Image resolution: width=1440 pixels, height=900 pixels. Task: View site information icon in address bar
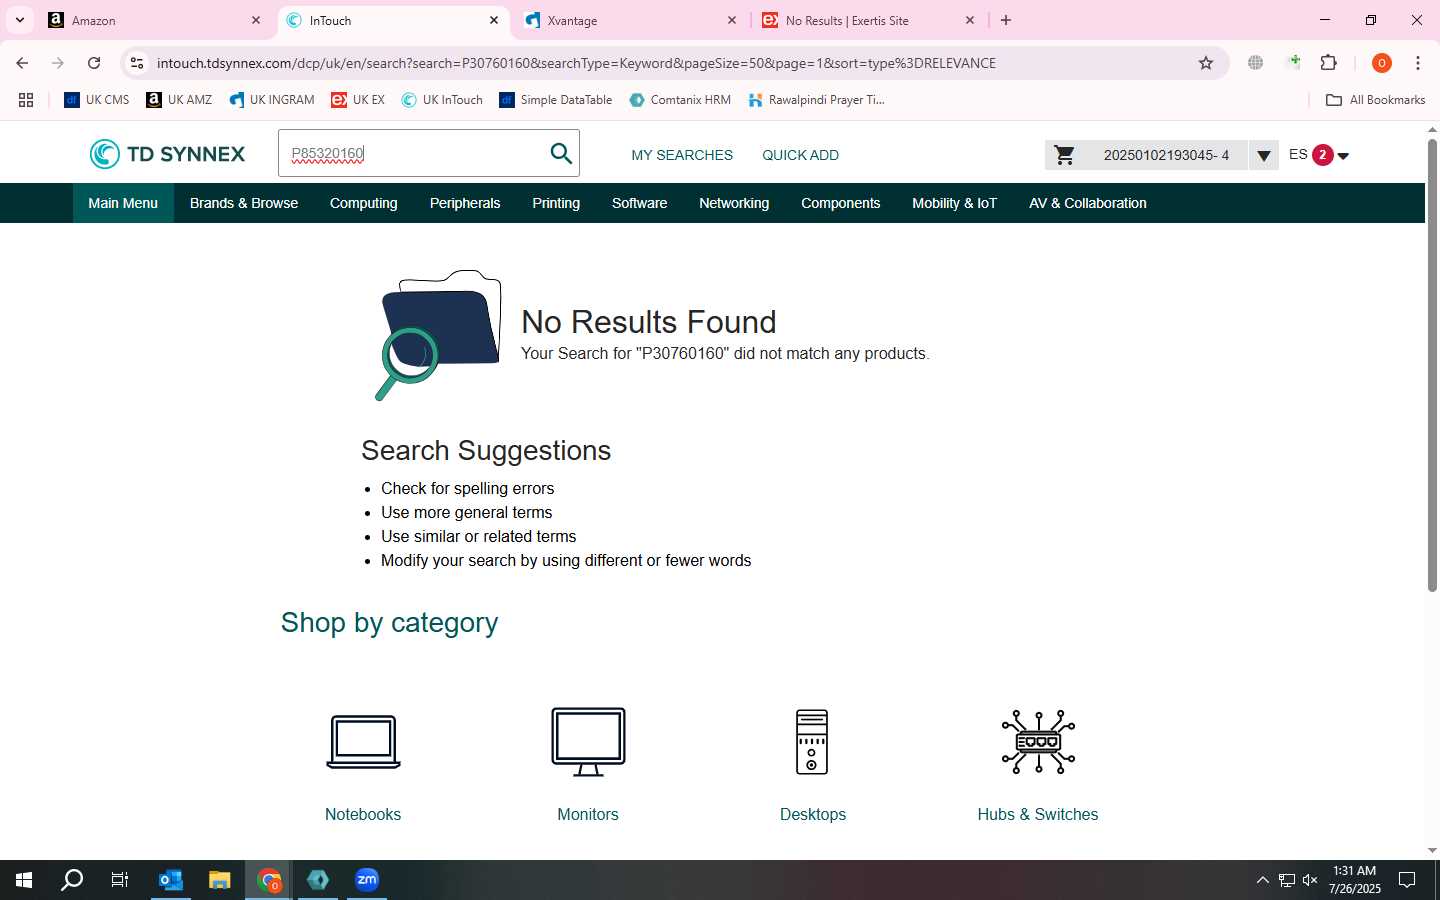(137, 63)
